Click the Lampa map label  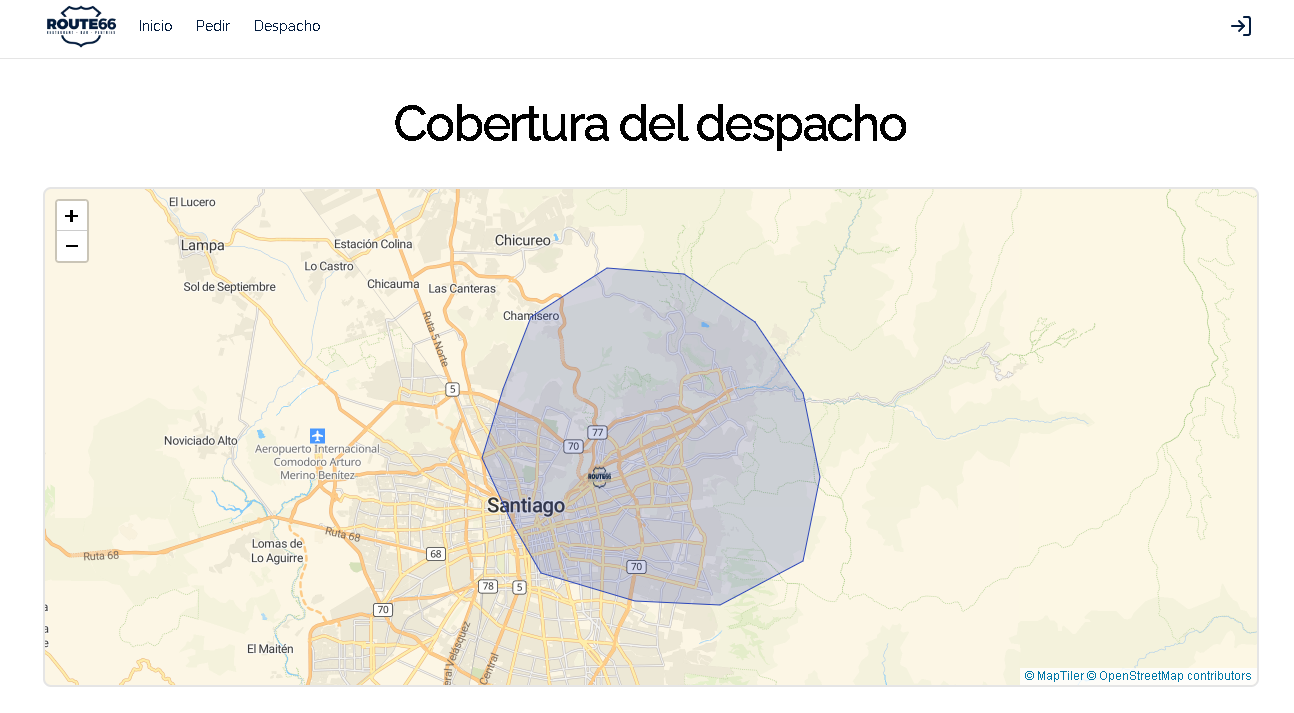point(203,245)
